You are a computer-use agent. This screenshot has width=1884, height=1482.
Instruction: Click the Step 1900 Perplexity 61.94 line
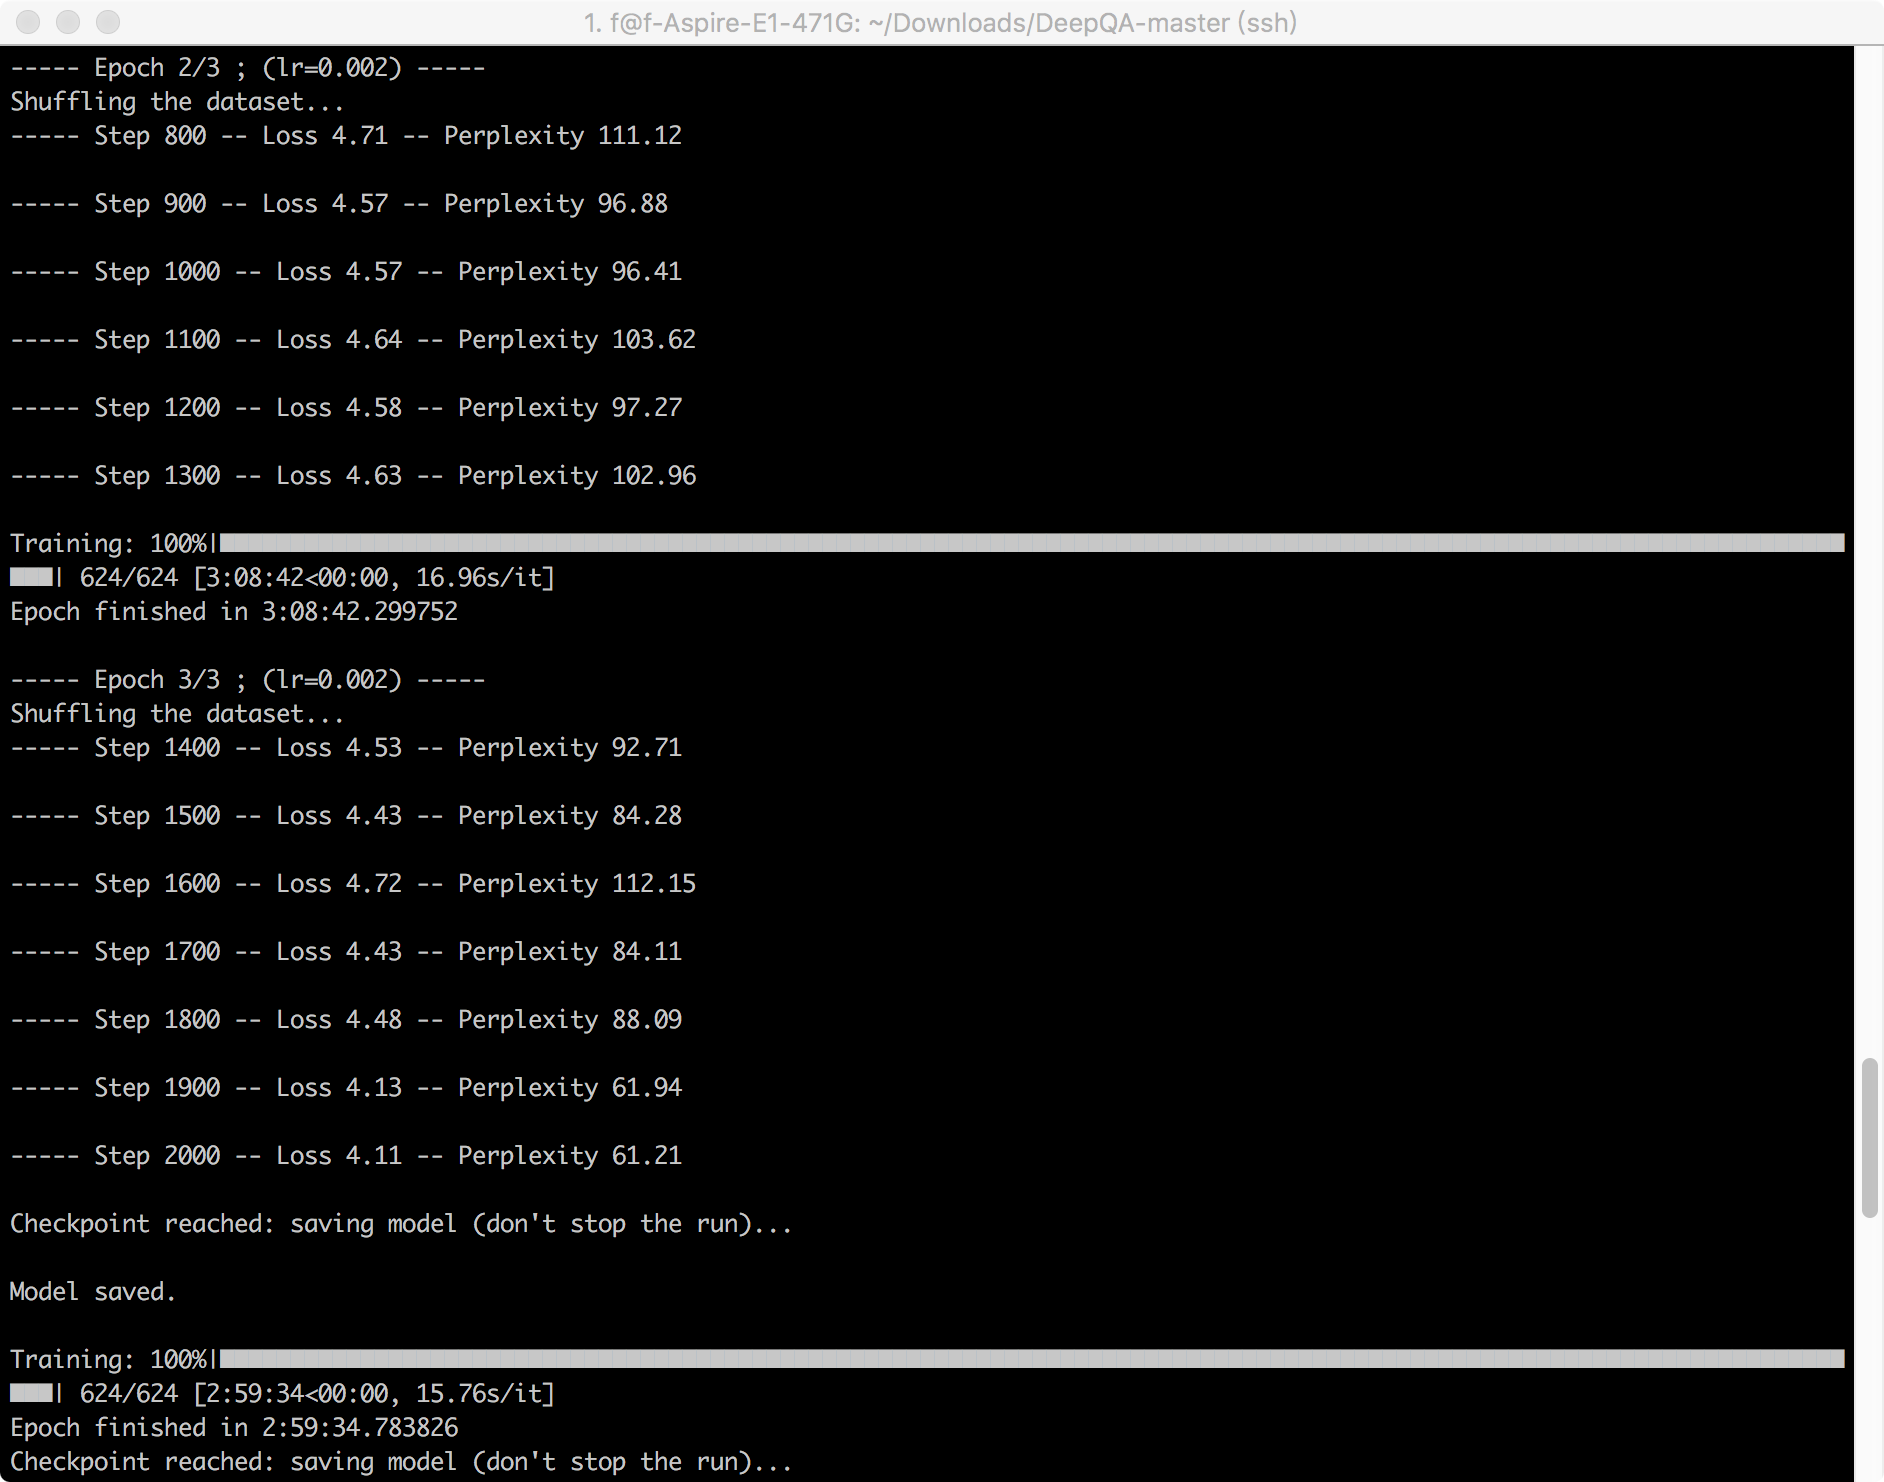click(346, 1088)
